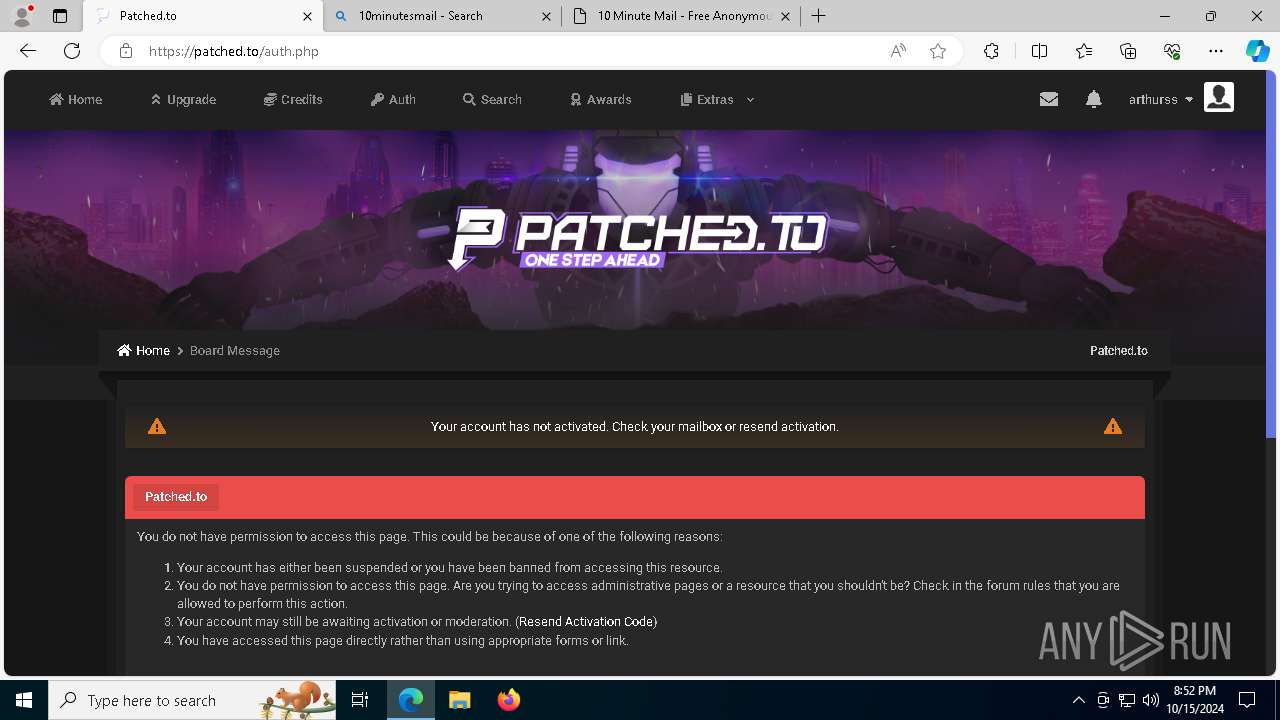Open private messages envelope icon

click(1048, 99)
